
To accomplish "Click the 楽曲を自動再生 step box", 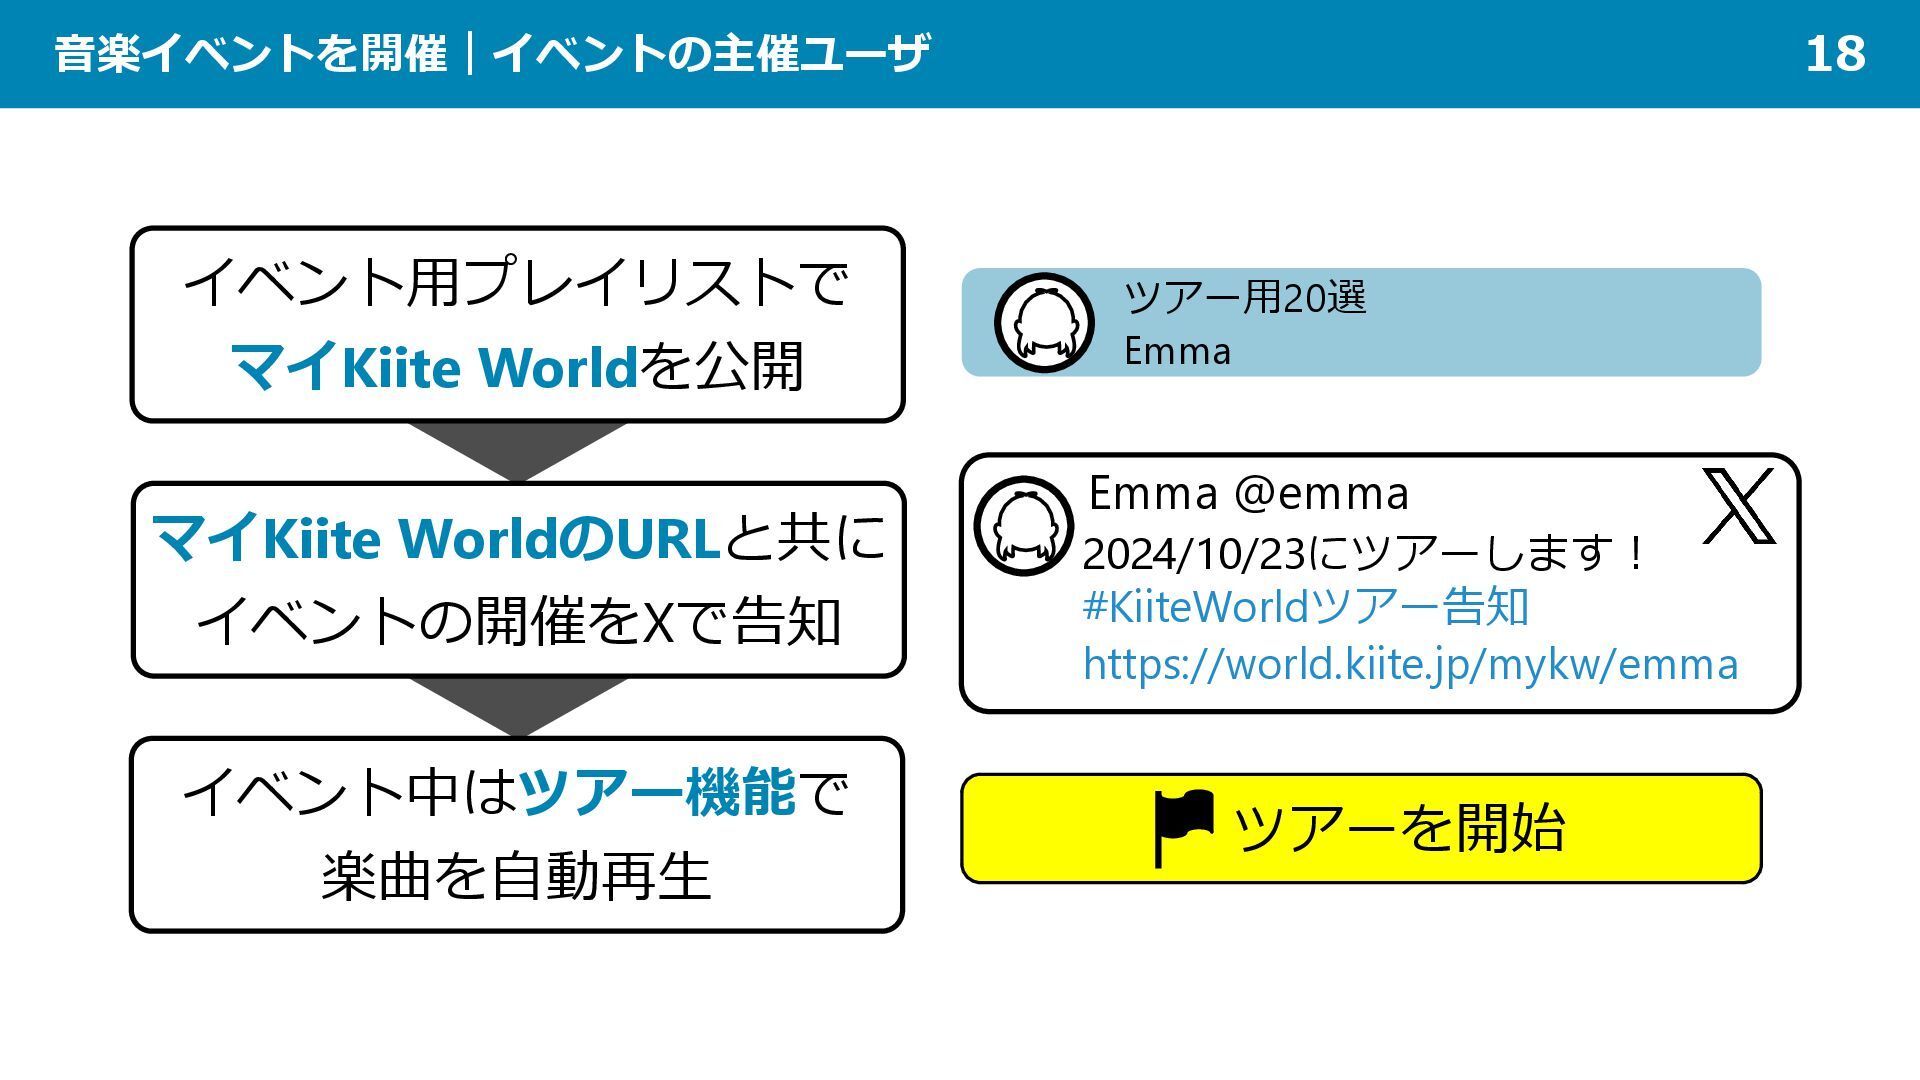I will point(517,835).
